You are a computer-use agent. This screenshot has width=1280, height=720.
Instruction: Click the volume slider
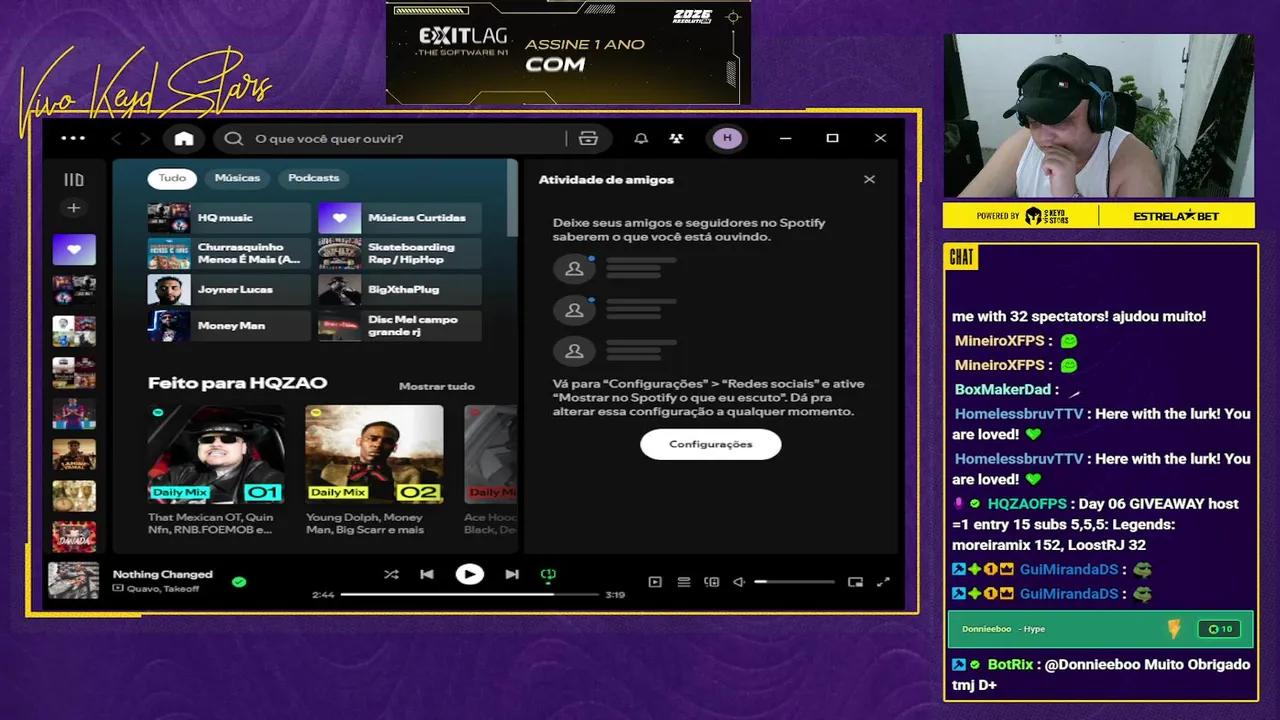point(794,582)
